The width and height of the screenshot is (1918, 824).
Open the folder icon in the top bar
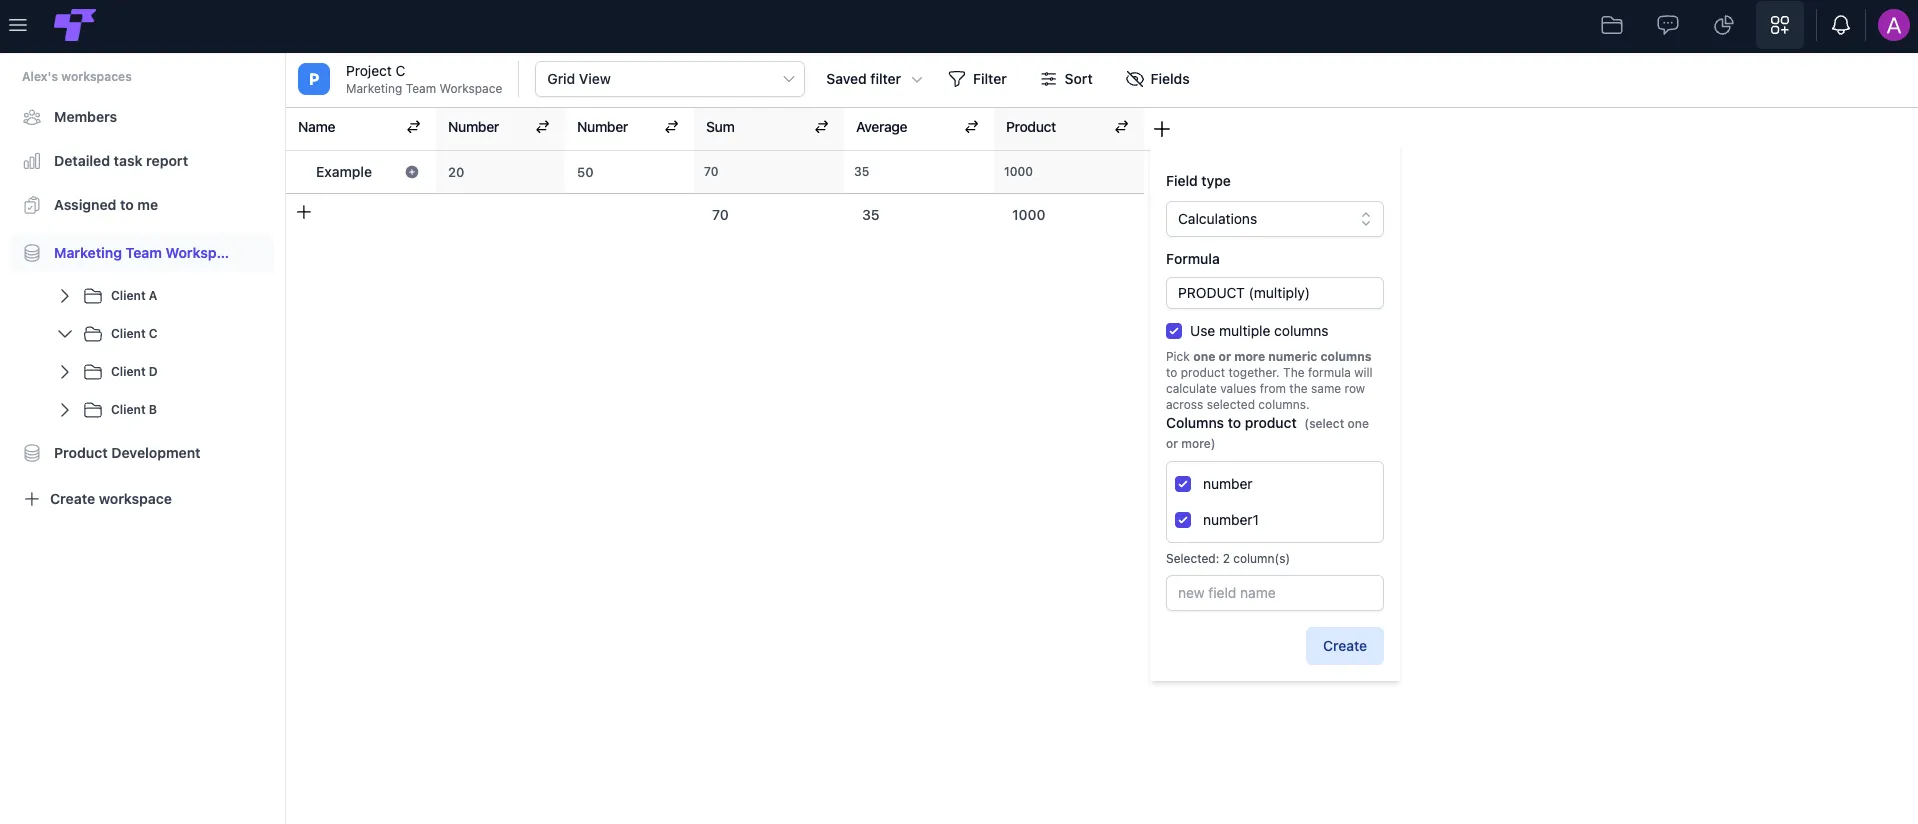[1612, 25]
